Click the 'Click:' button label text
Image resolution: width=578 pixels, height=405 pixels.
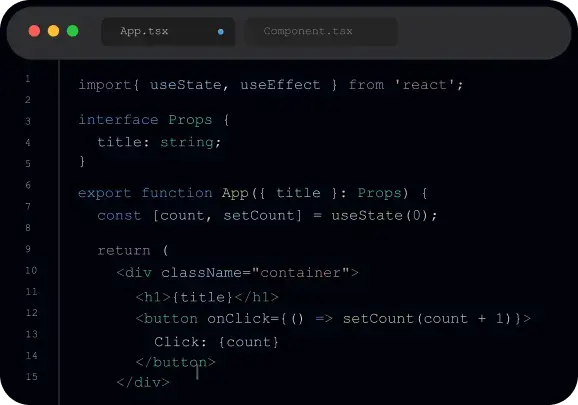[x=180, y=342]
